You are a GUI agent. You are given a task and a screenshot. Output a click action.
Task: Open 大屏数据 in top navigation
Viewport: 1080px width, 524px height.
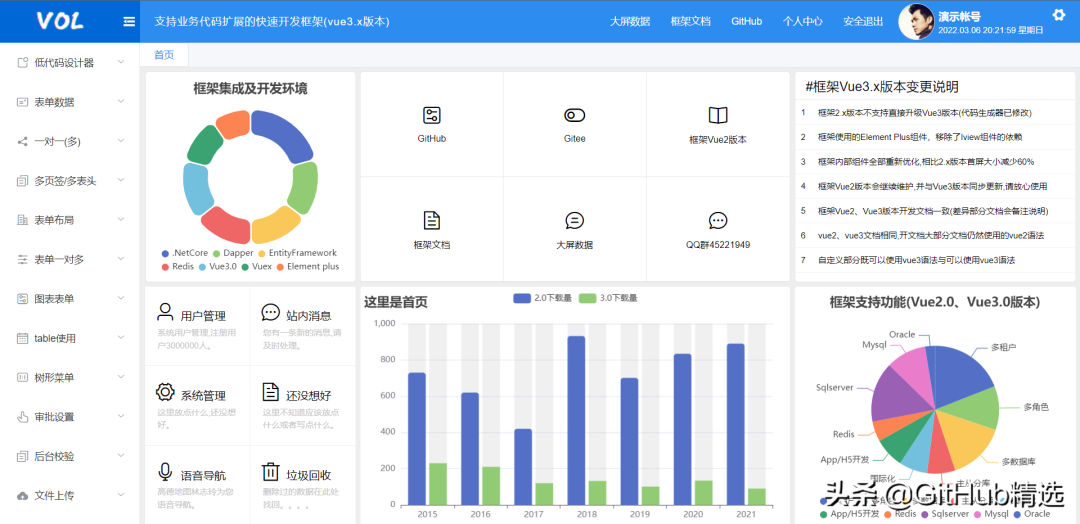point(630,21)
